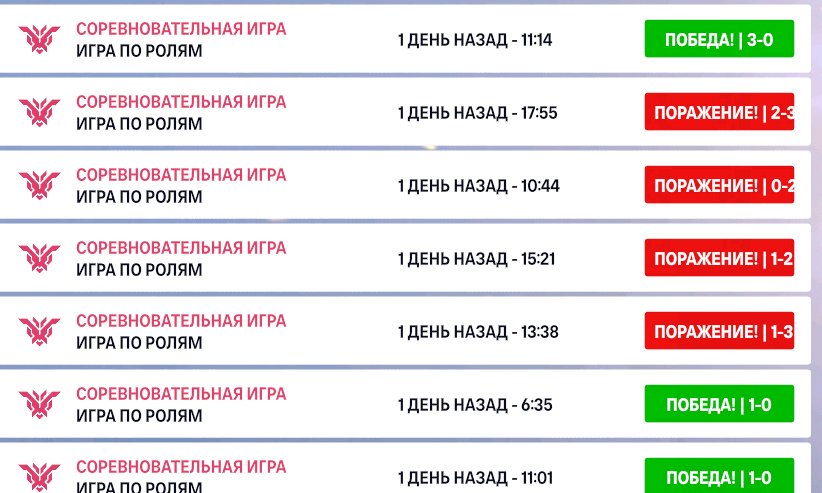The height and width of the screenshot is (493, 822).
Task: Click ПОБЕДА! 1-0 badge on 11:01 match
Action: (x=719, y=476)
